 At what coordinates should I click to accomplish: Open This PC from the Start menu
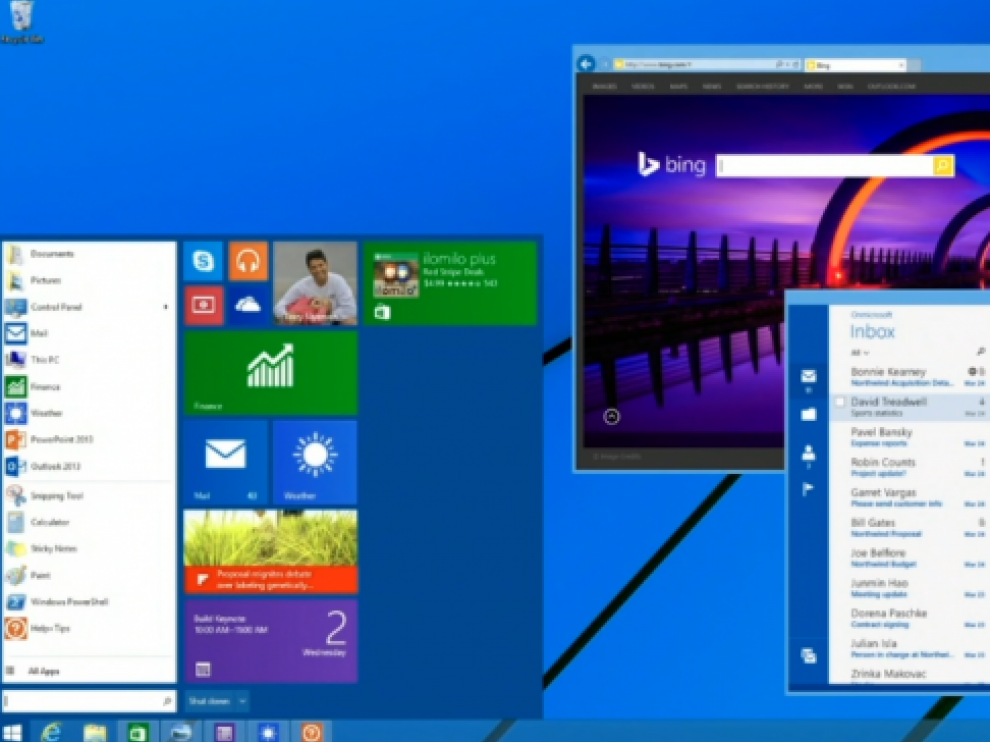click(88, 360)
